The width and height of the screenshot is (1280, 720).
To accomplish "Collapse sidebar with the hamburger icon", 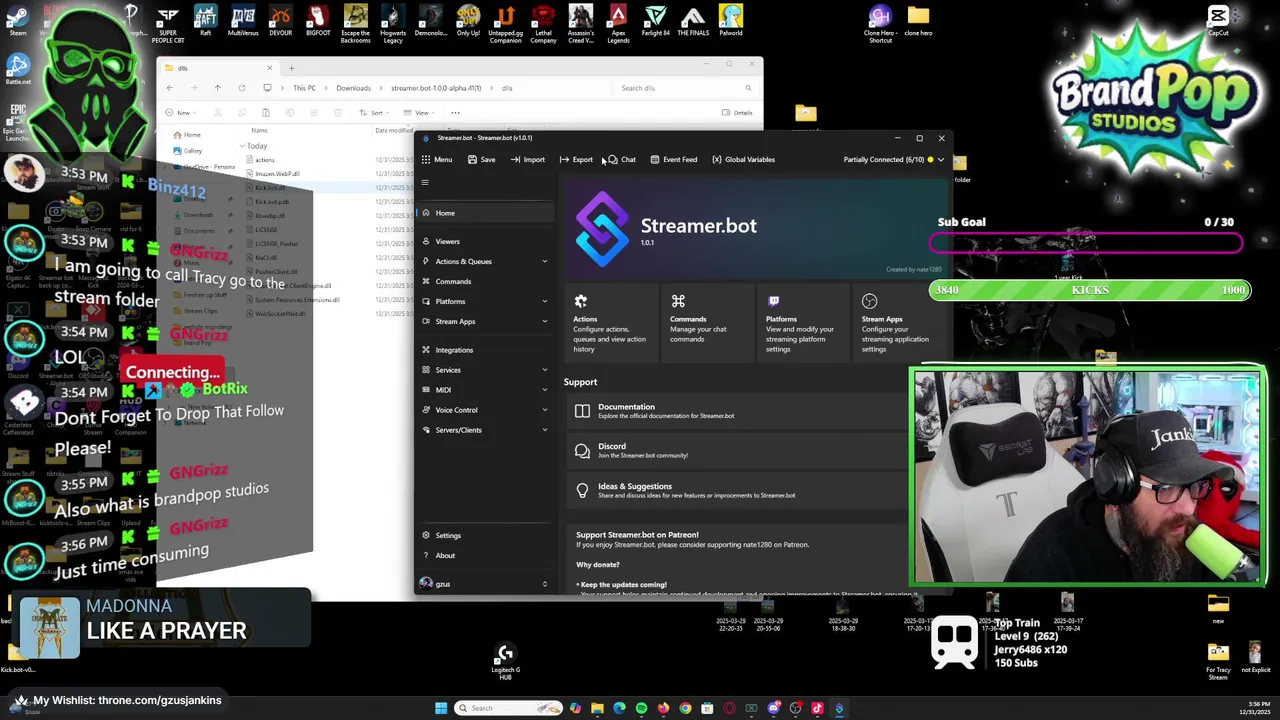I will [425, 182].
